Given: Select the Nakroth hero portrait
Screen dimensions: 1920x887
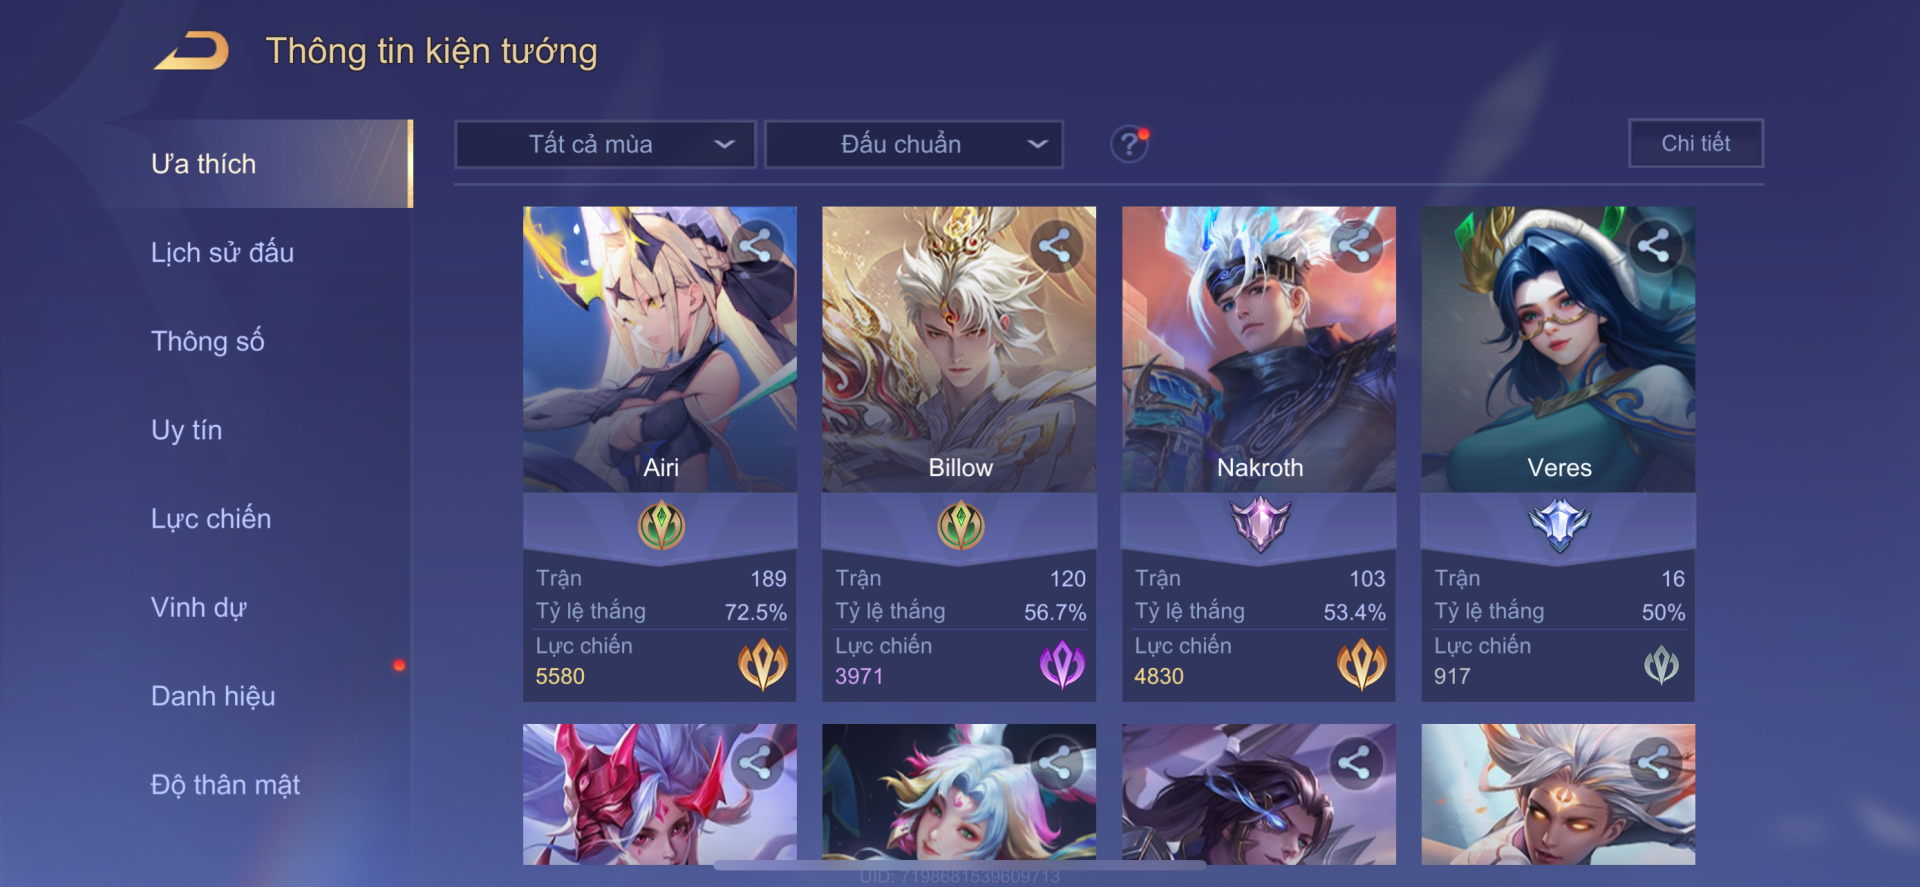Looking at the screenshot, I should [1259, 349].
